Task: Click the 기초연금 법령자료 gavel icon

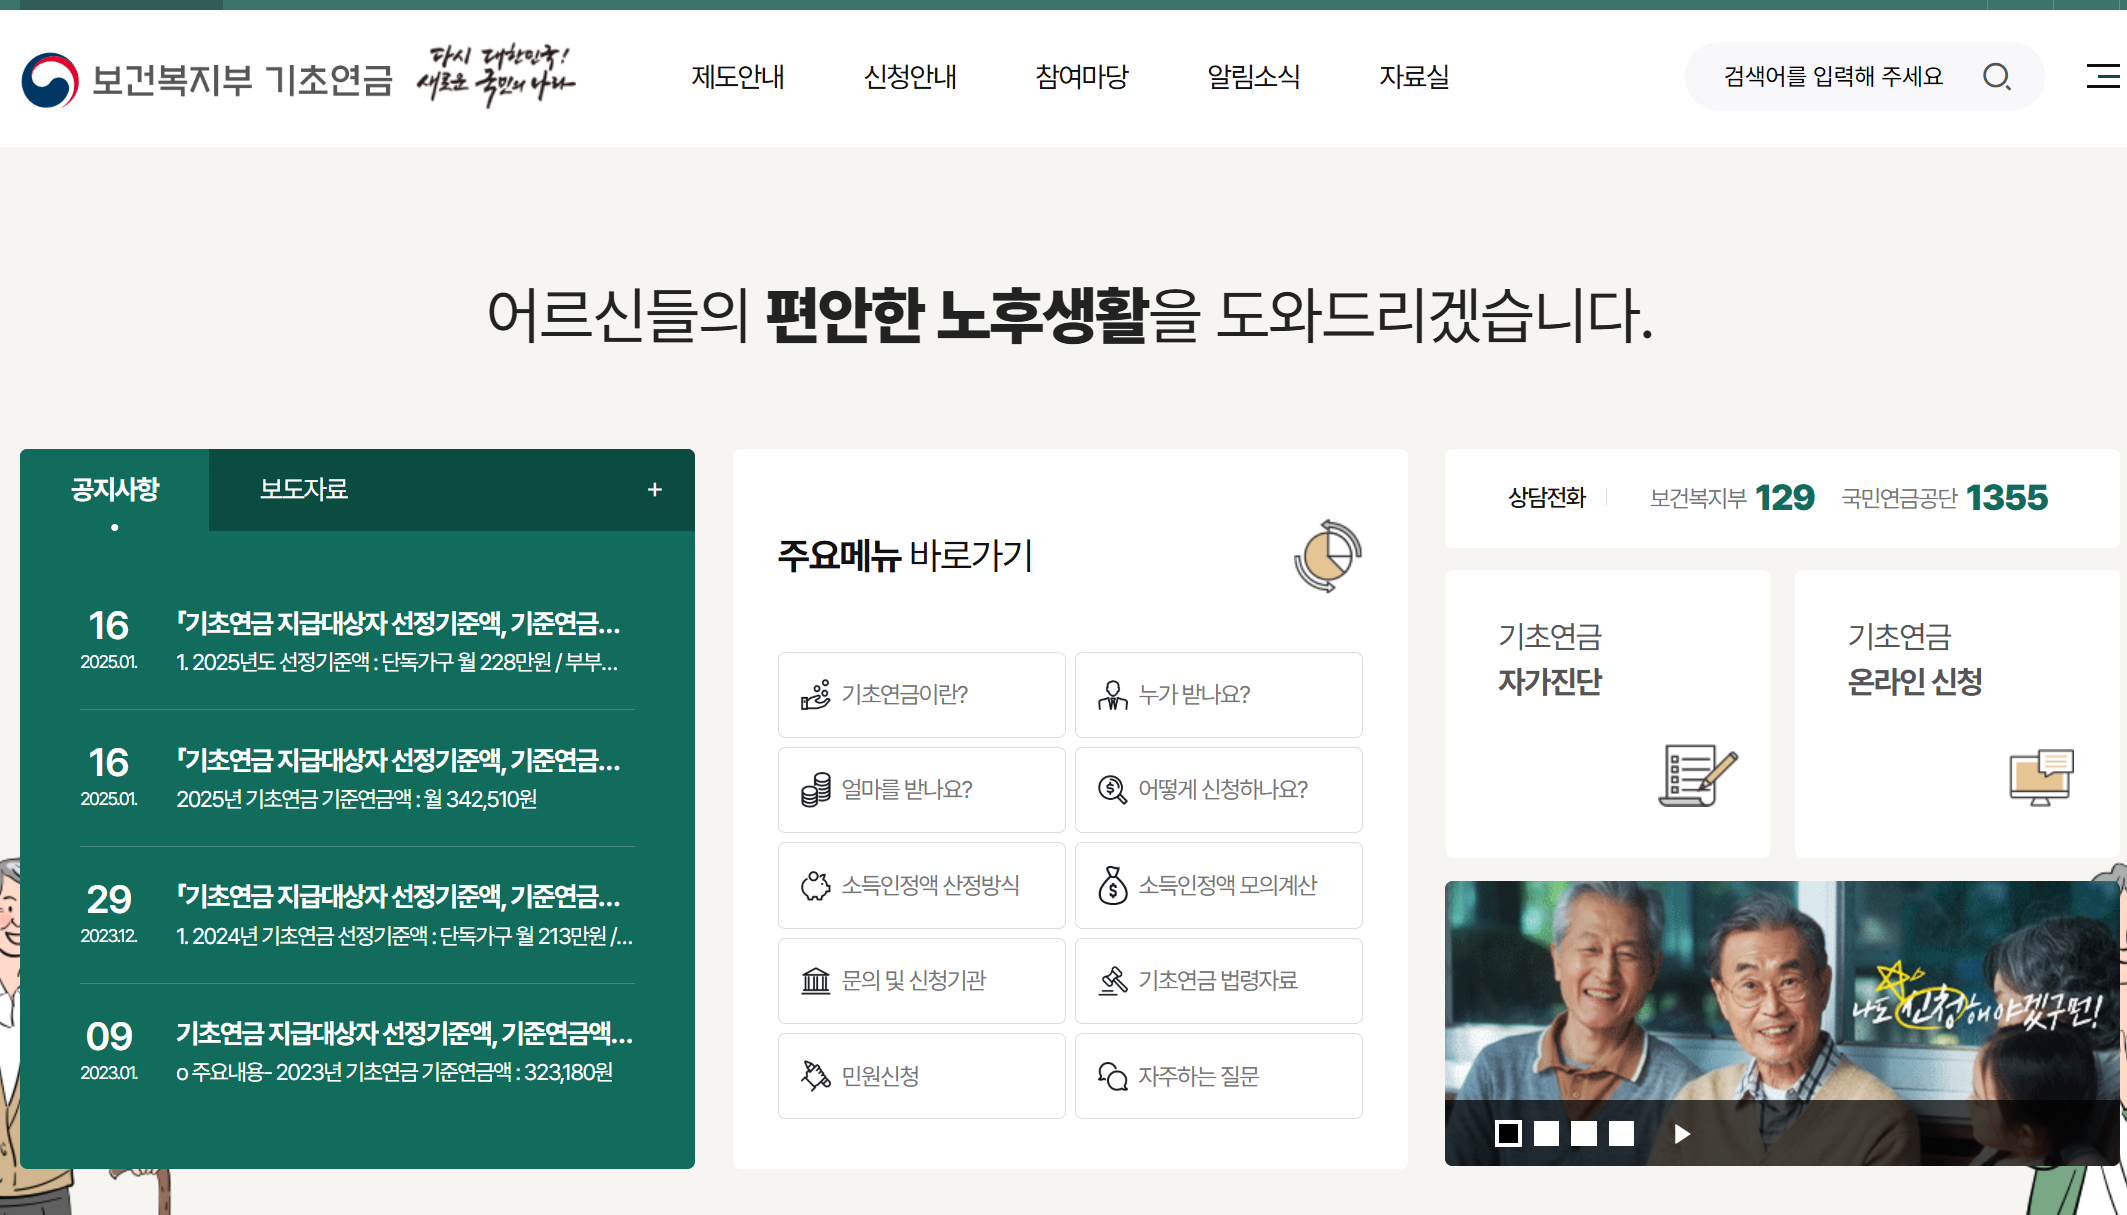Action: click(1112, 980)
